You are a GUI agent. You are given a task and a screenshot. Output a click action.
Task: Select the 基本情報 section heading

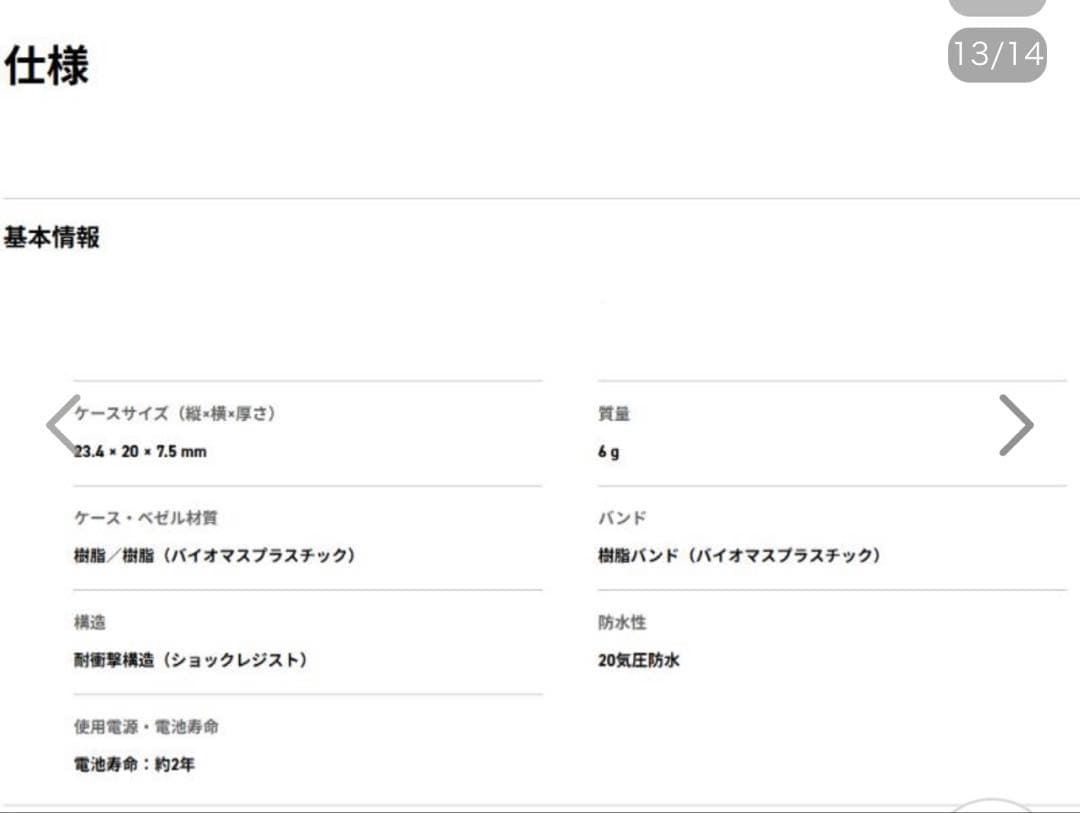click(52, 238)
